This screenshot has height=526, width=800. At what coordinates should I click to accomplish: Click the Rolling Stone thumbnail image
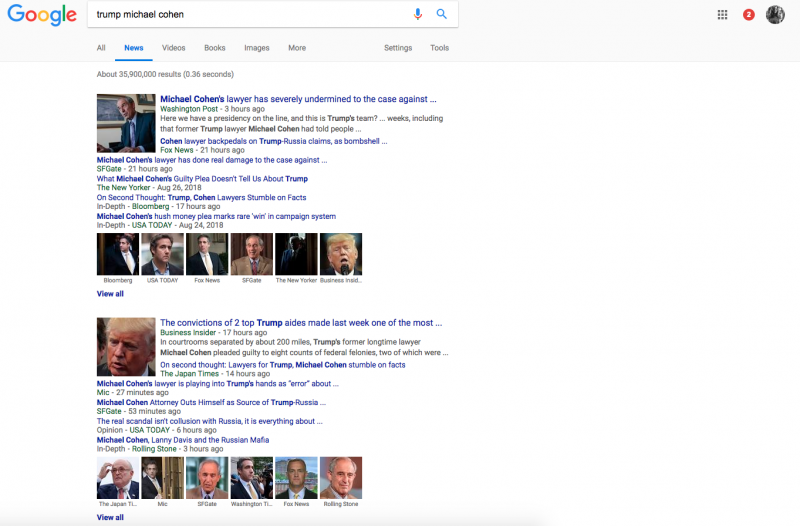tap(341, 478)
